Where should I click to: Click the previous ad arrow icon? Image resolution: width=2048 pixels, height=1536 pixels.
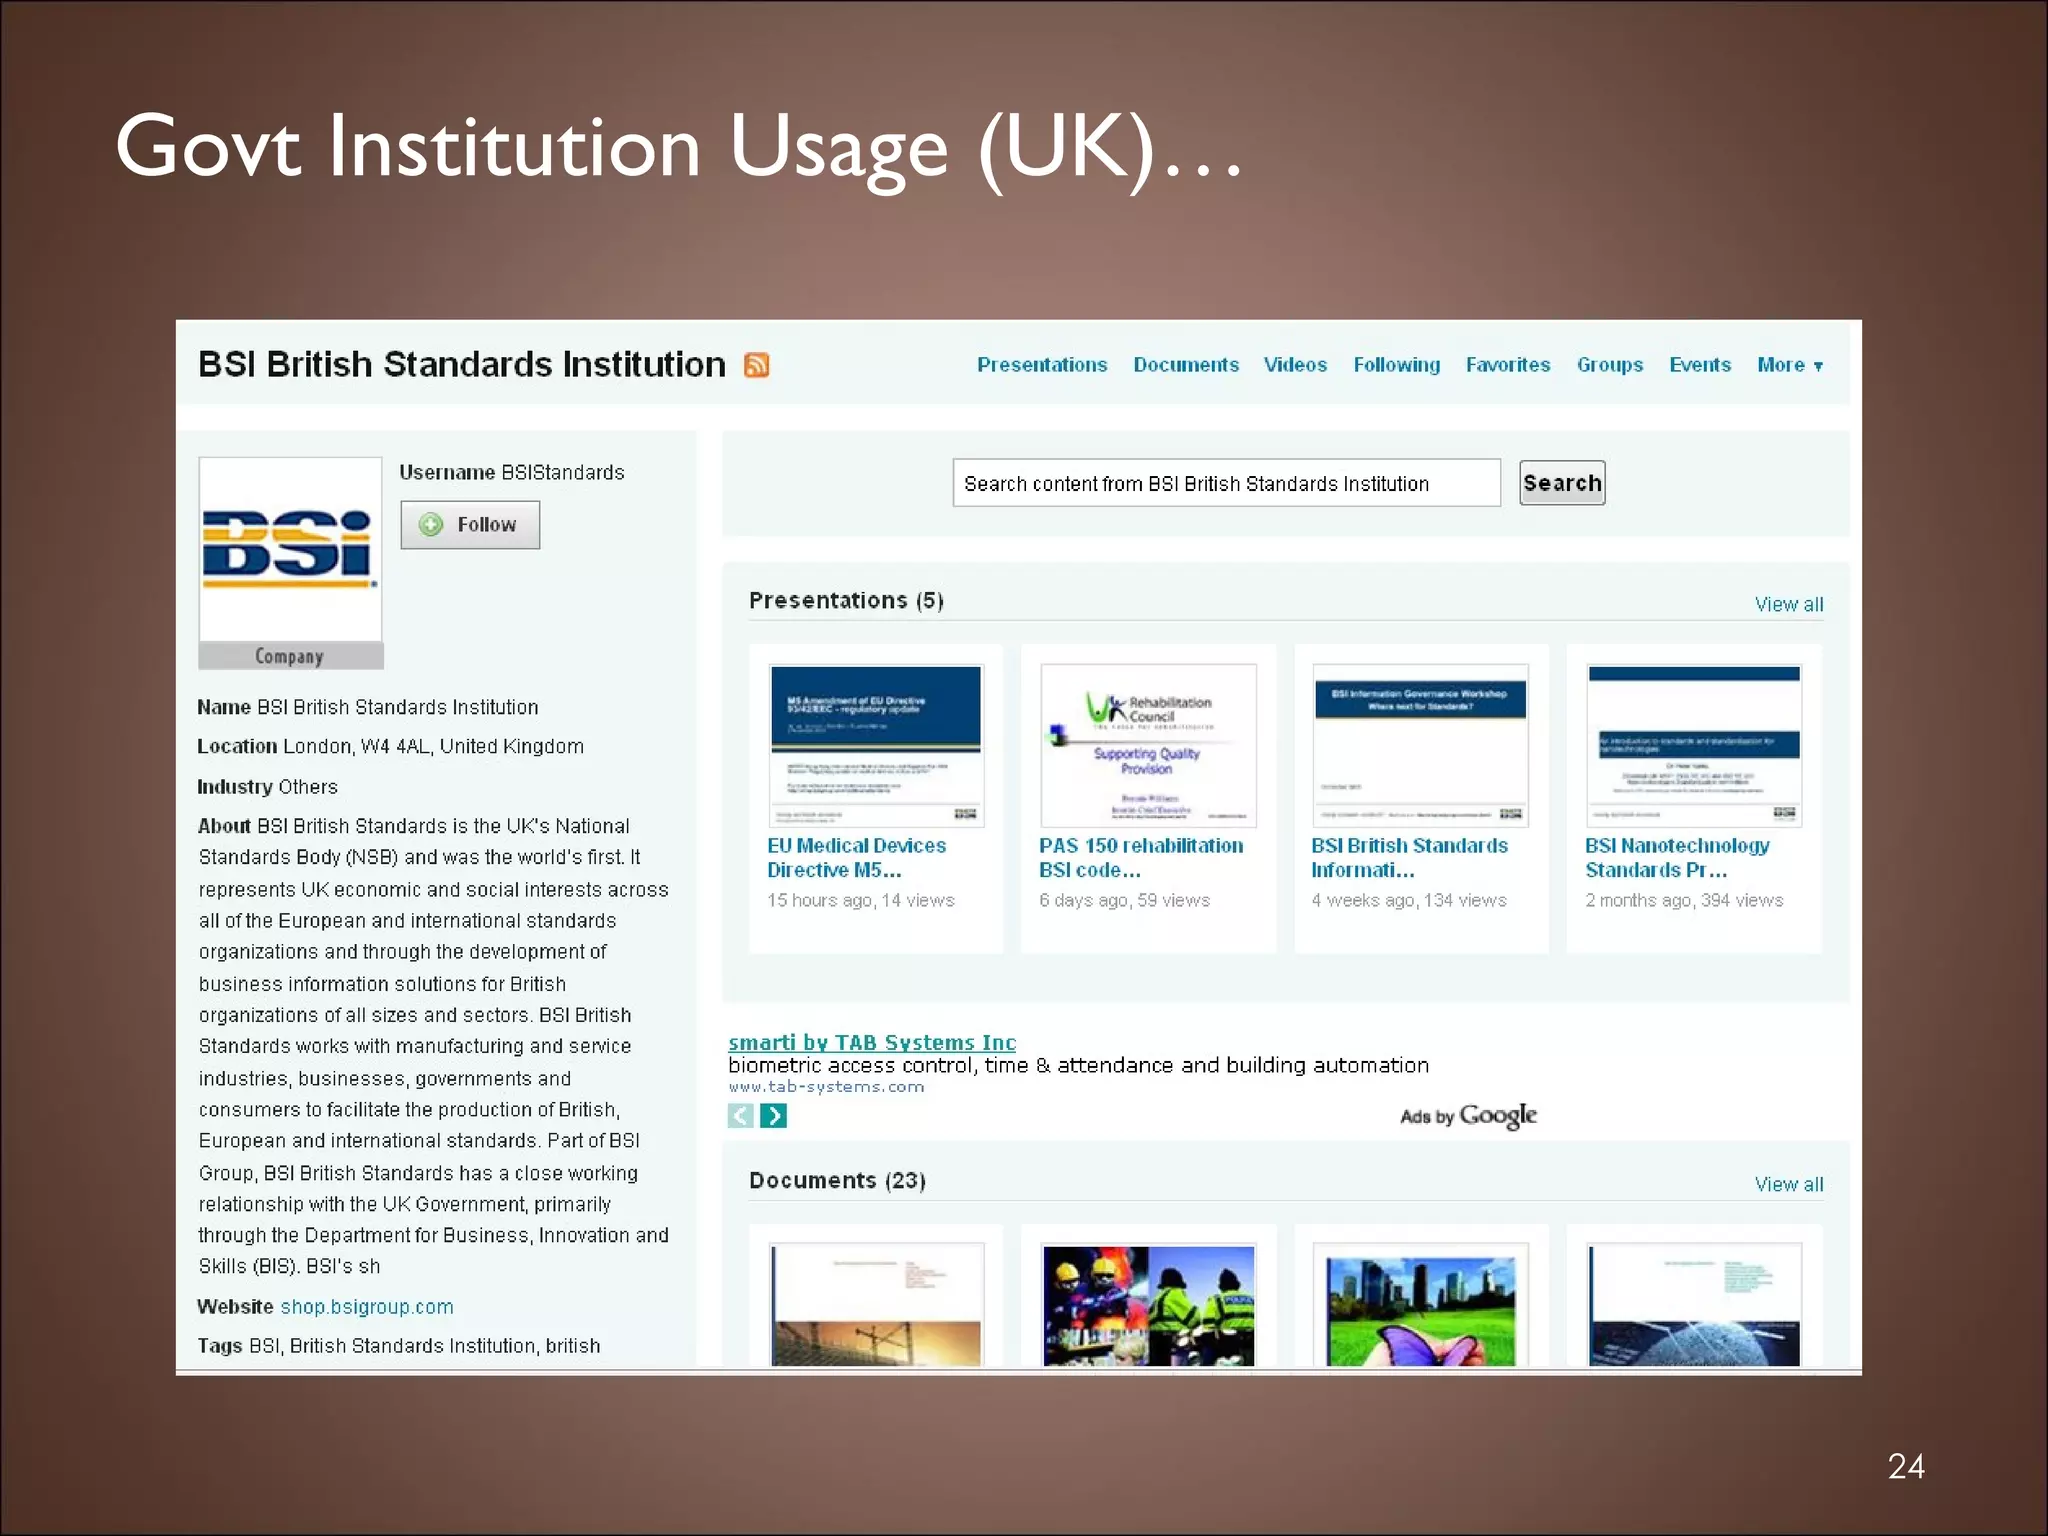pos(740,1115)
